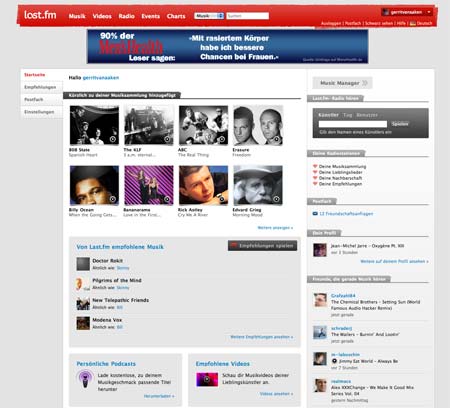Open the Erasure artist name
Image resolution: width=450 pixels, height=408 pixels.
tap(241, 150)
